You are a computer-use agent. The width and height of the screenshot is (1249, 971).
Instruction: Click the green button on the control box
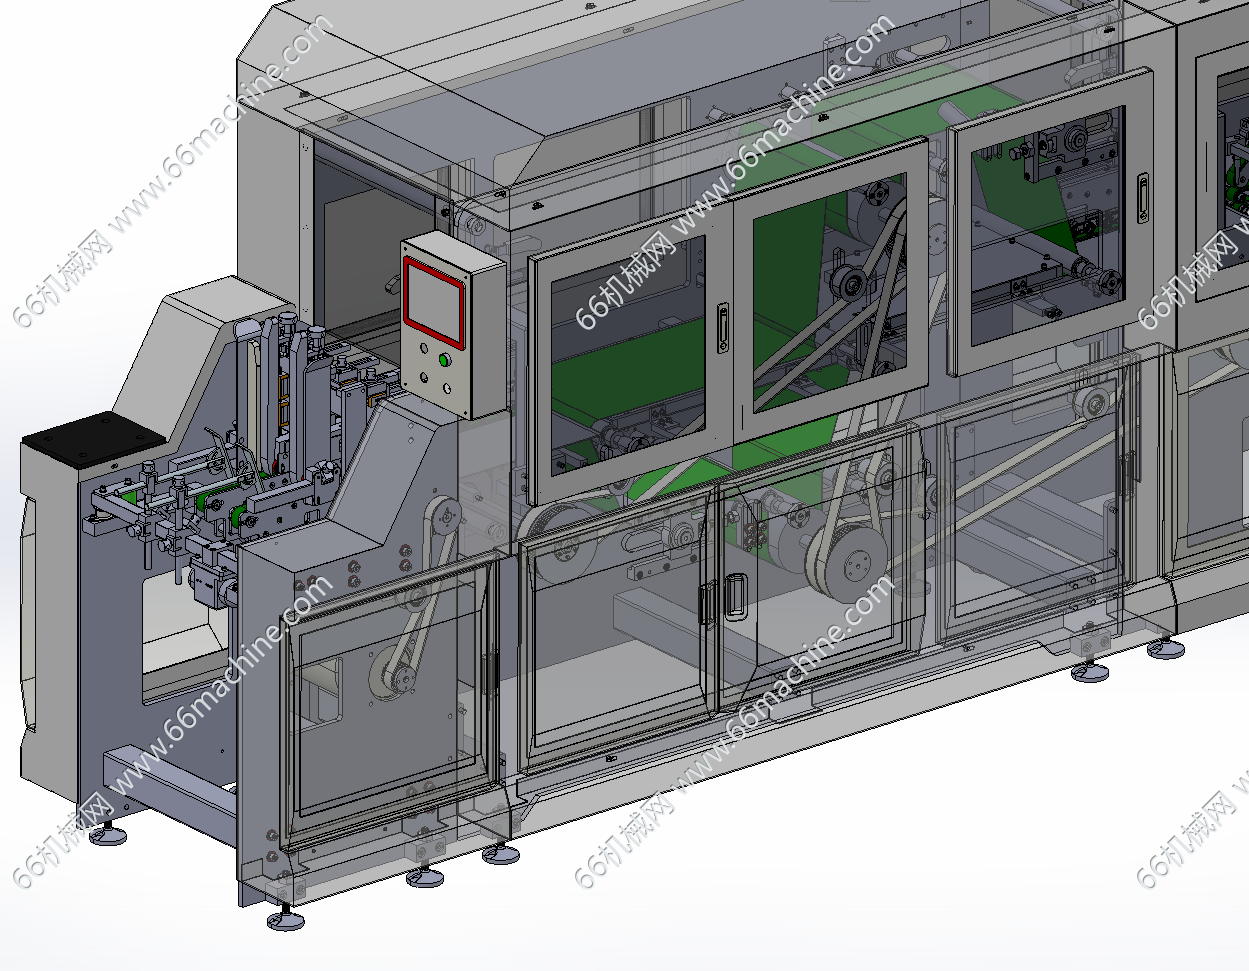(444, 360)
